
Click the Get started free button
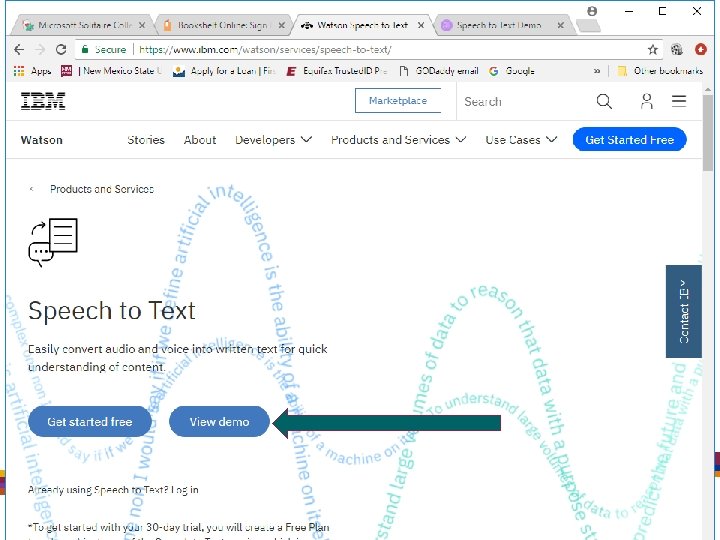click(x=90, y=422)
